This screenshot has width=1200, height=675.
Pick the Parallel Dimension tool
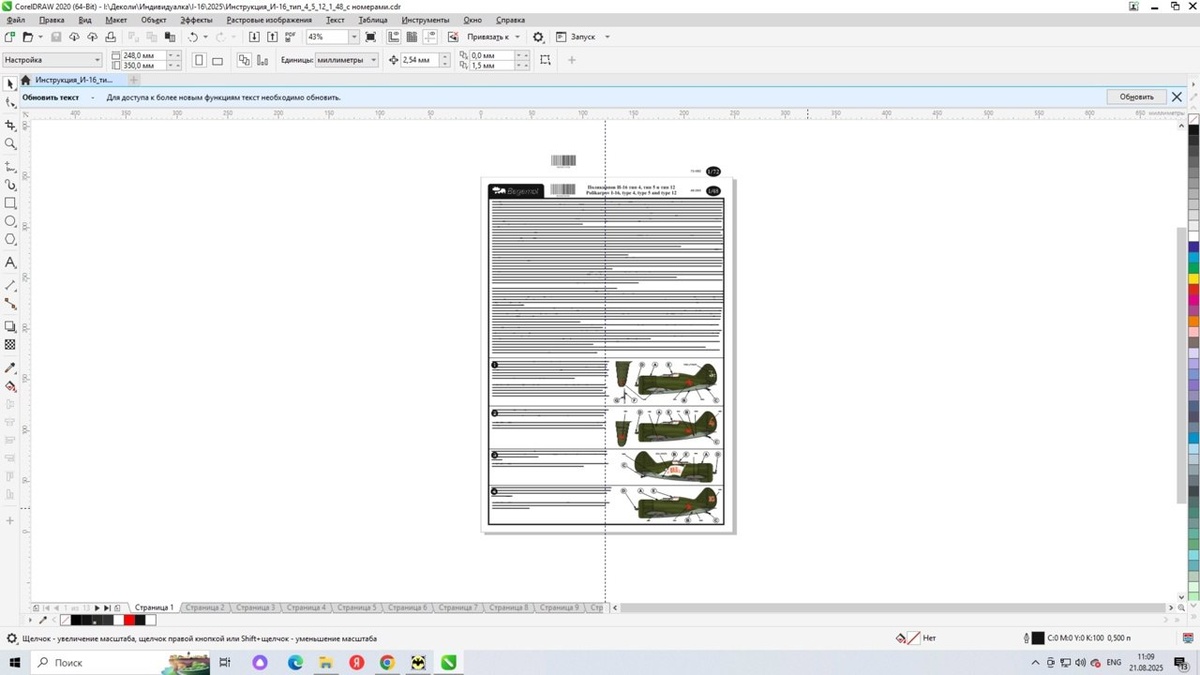10,285
